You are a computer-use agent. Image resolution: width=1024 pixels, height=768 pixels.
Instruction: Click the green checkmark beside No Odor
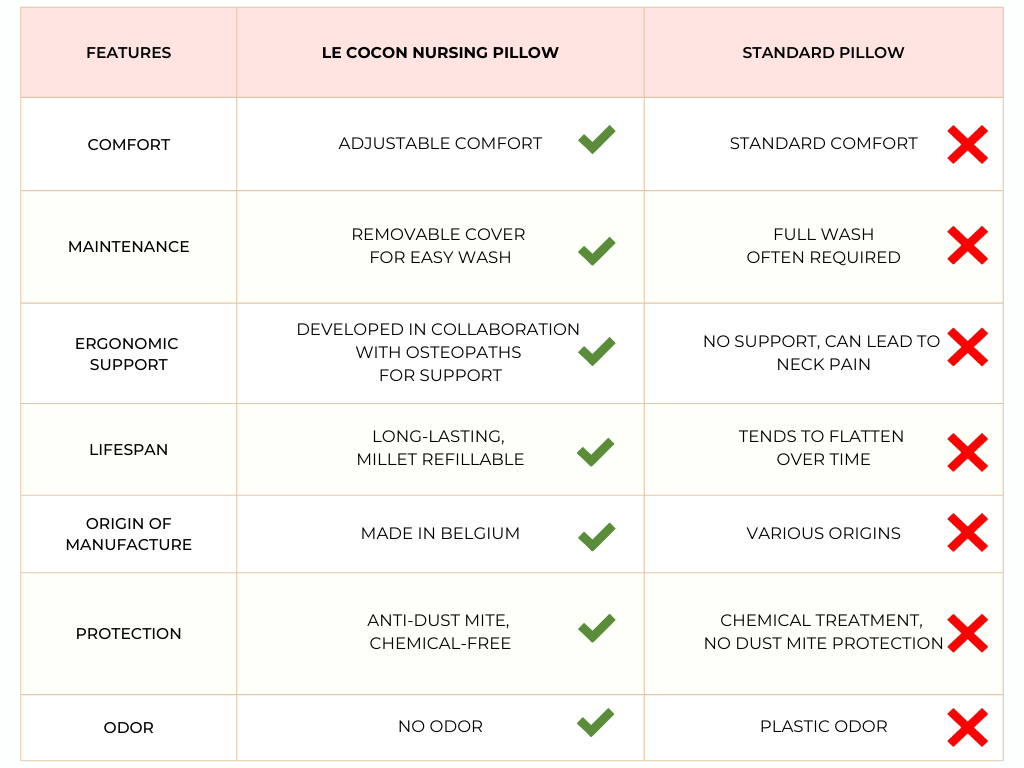596,722
